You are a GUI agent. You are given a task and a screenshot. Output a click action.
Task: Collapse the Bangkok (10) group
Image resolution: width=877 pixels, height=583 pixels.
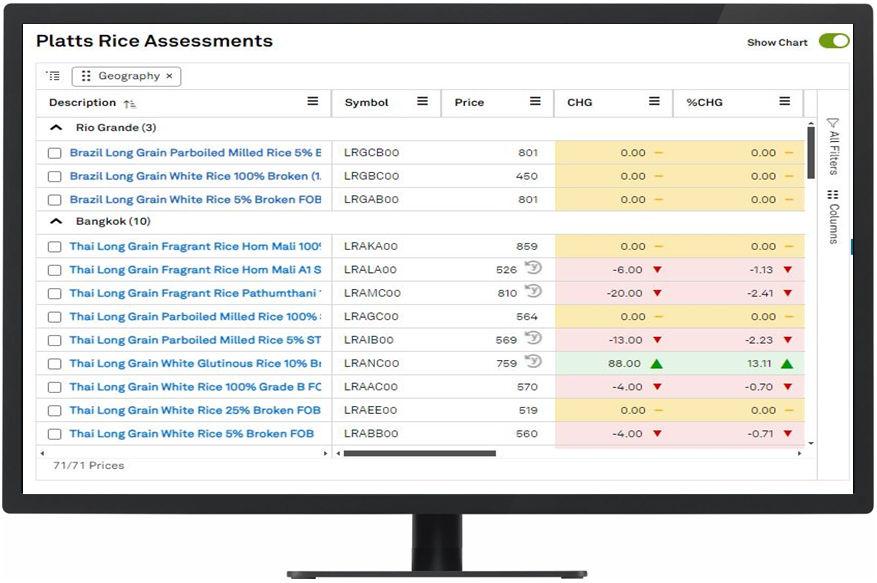(56, 221)
